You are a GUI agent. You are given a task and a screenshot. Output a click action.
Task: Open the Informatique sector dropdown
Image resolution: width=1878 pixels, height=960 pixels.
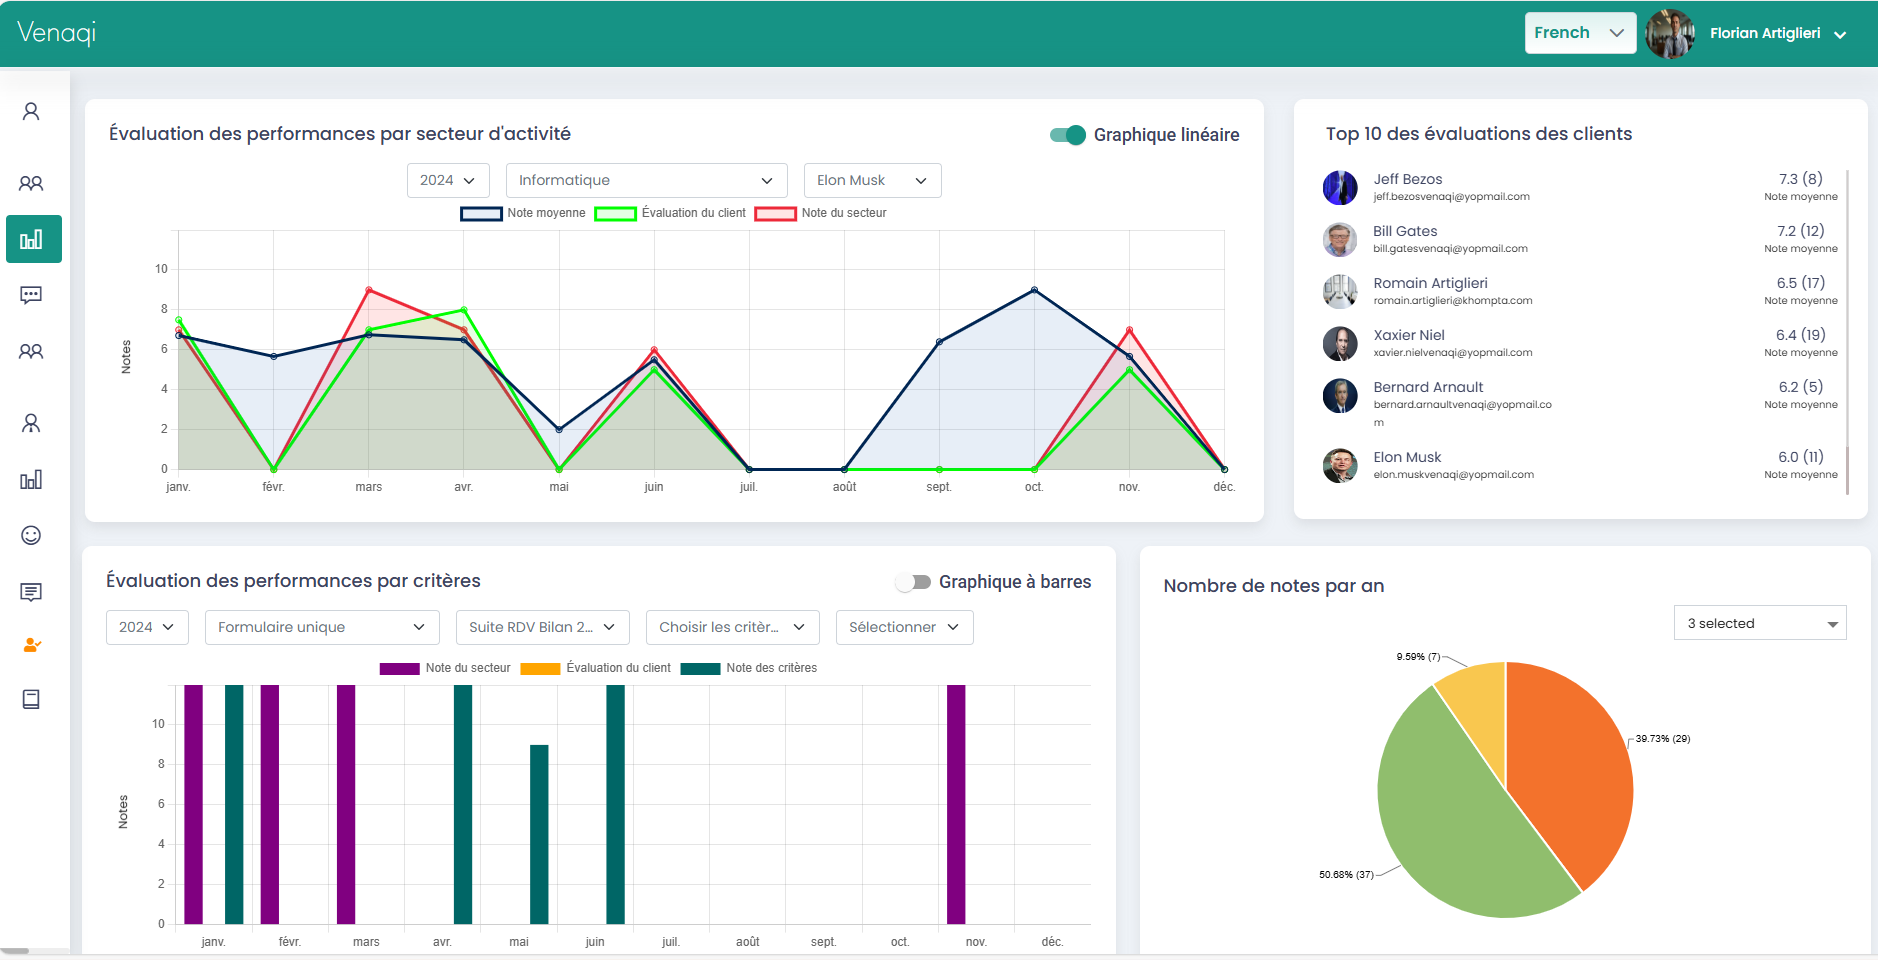[646, 180]
